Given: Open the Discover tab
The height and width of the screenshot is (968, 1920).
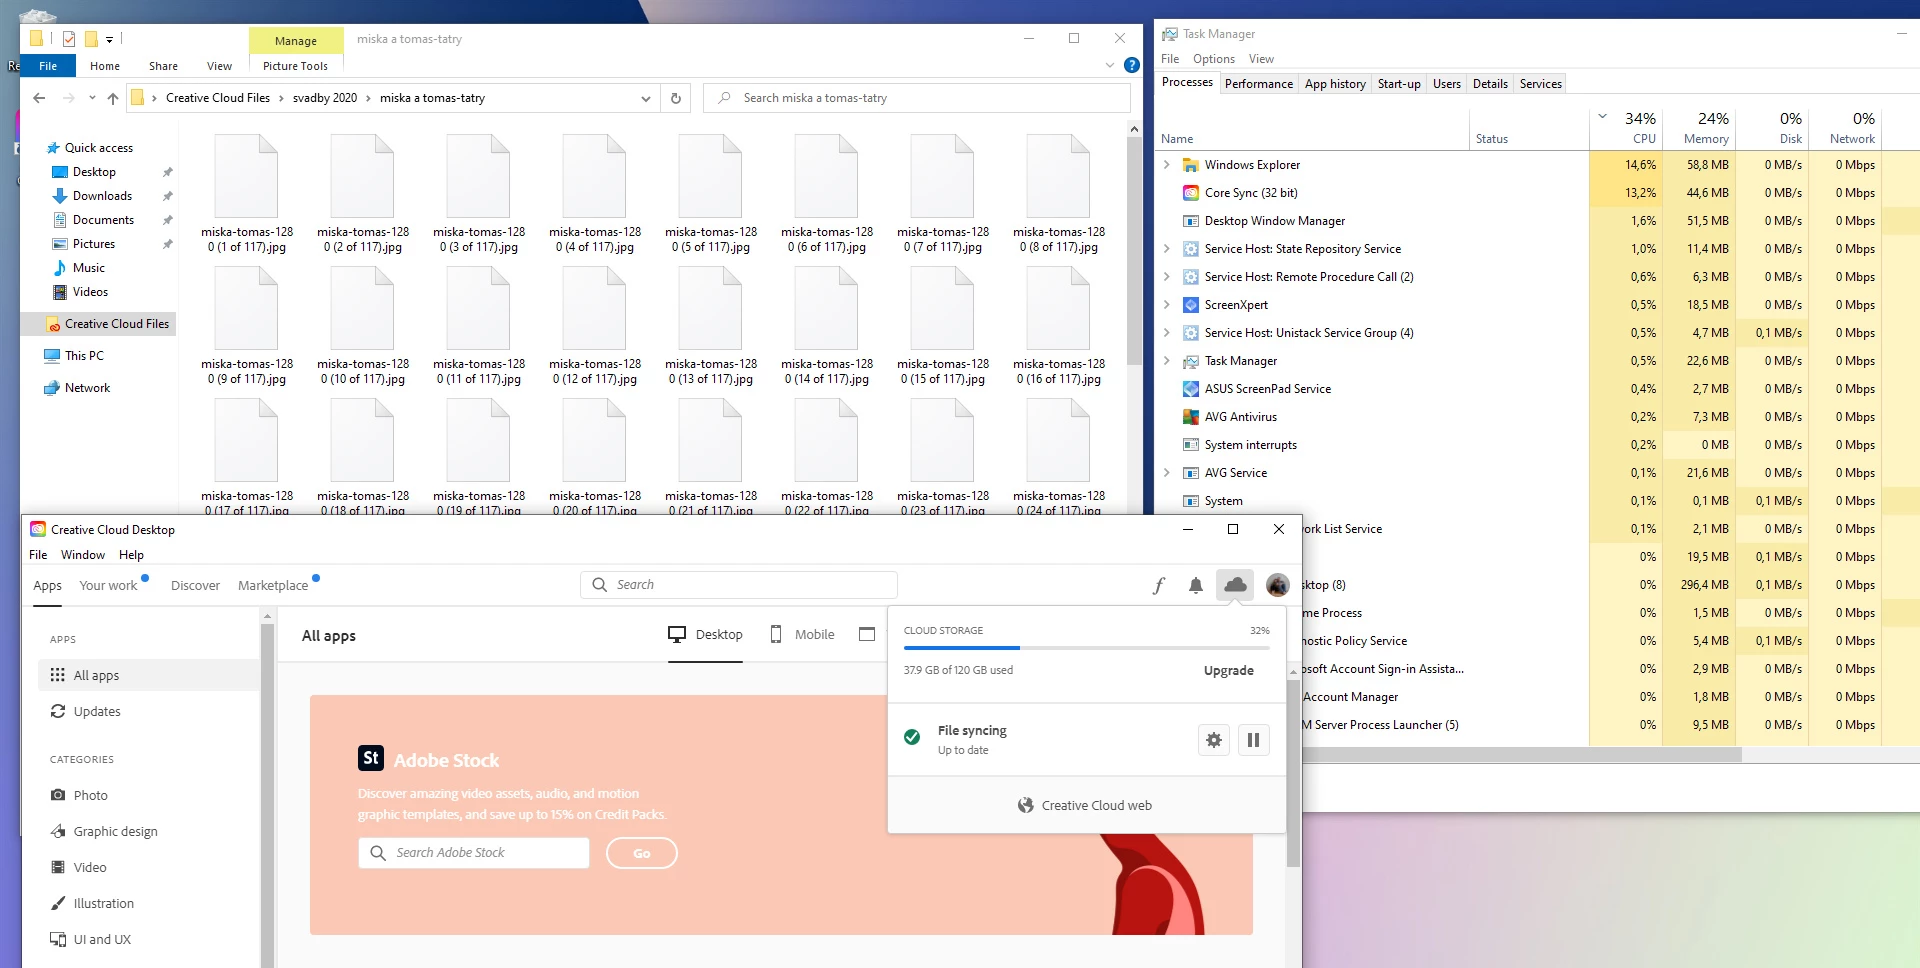Looking at the screenshot, I should point(195,585).
